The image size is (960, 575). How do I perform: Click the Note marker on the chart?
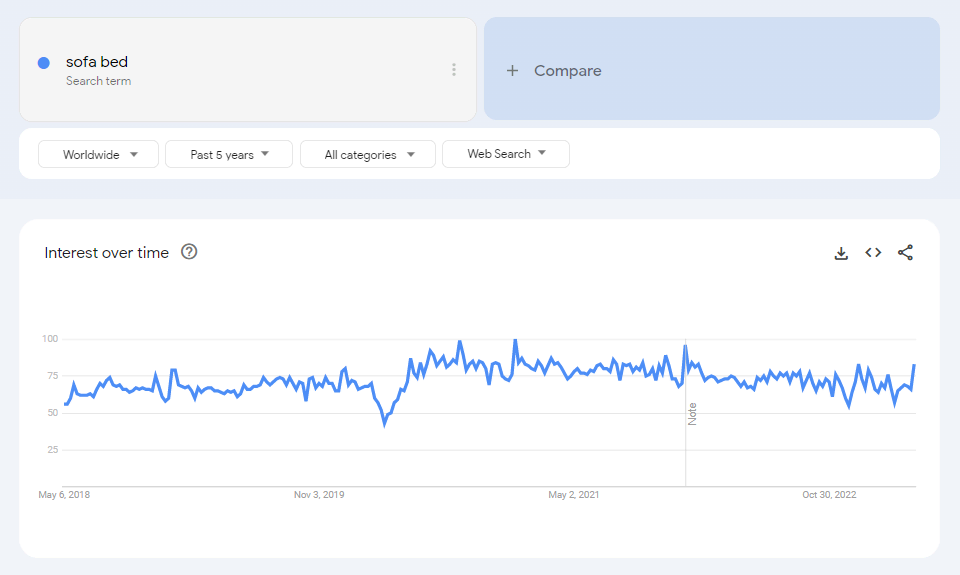[x=692, y=413]
